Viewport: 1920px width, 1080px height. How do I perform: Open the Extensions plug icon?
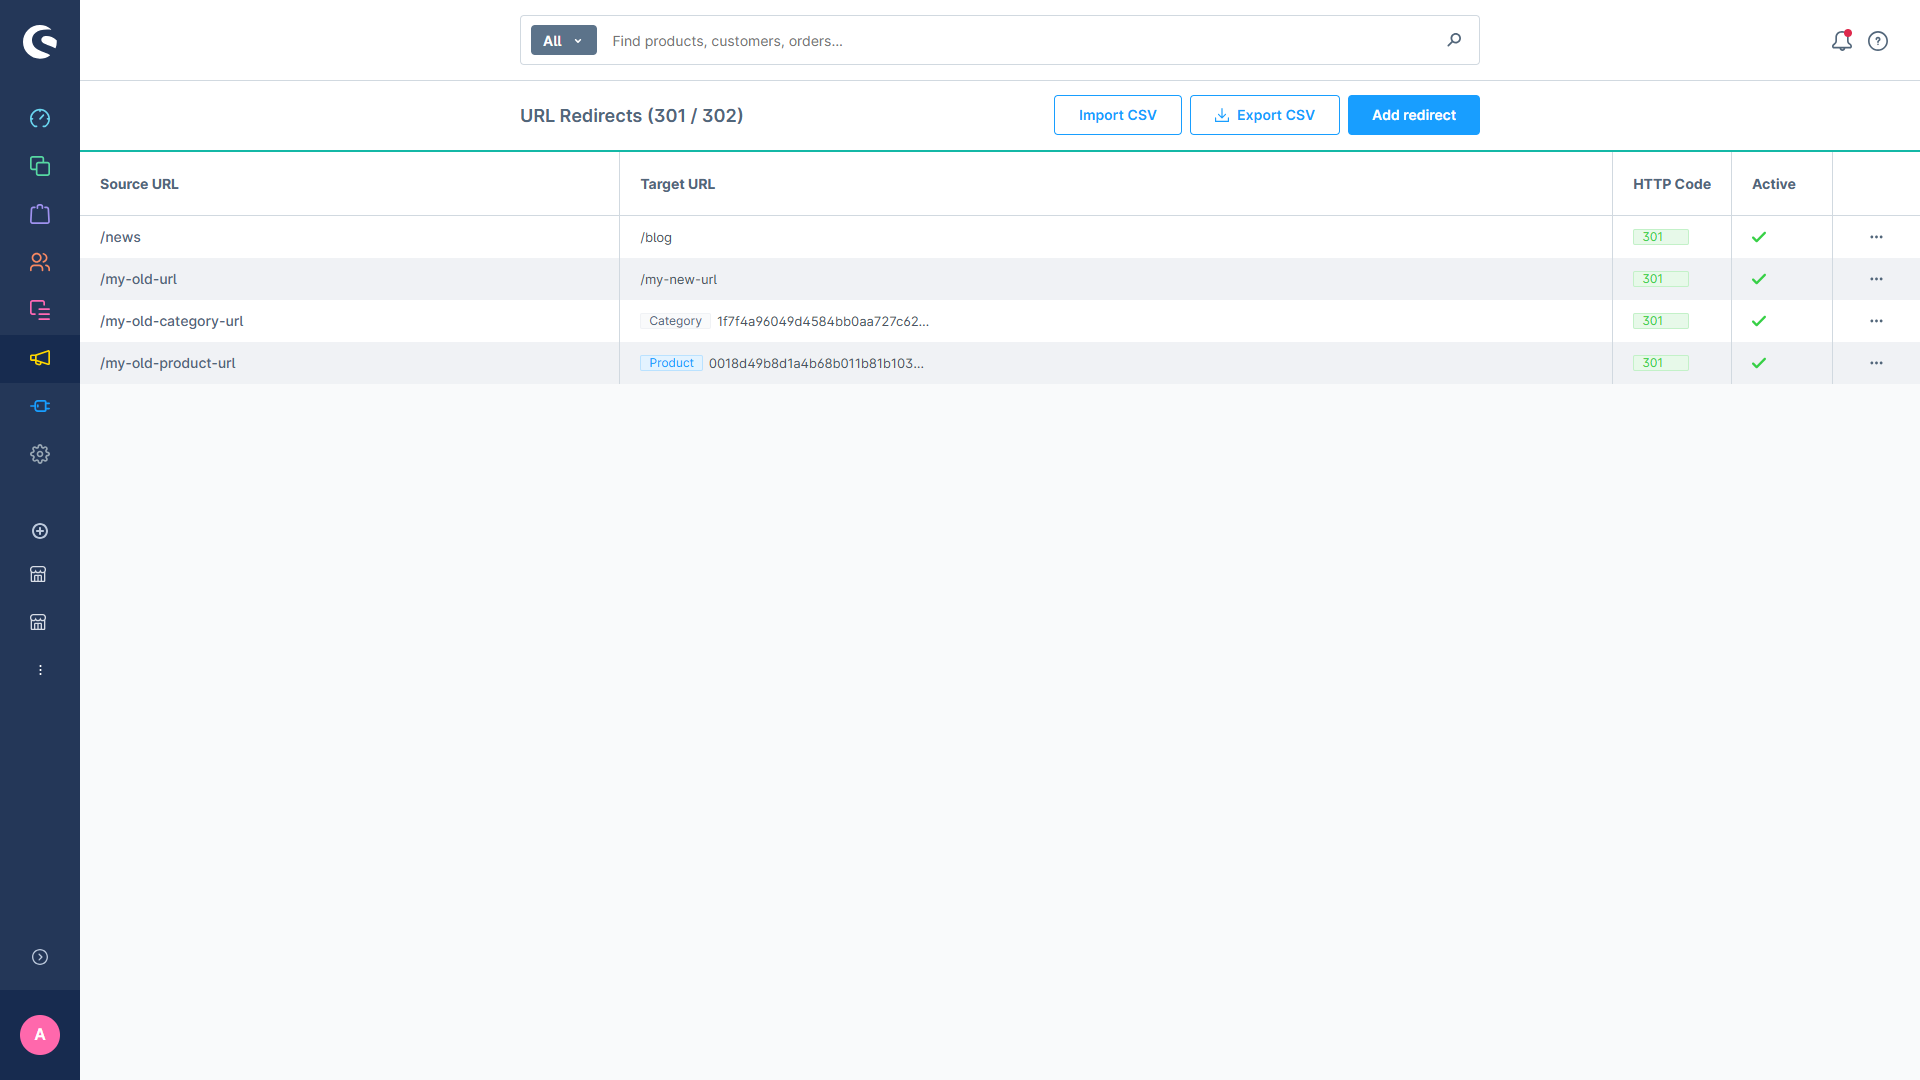pyautogui.click(x=40, y=406)
